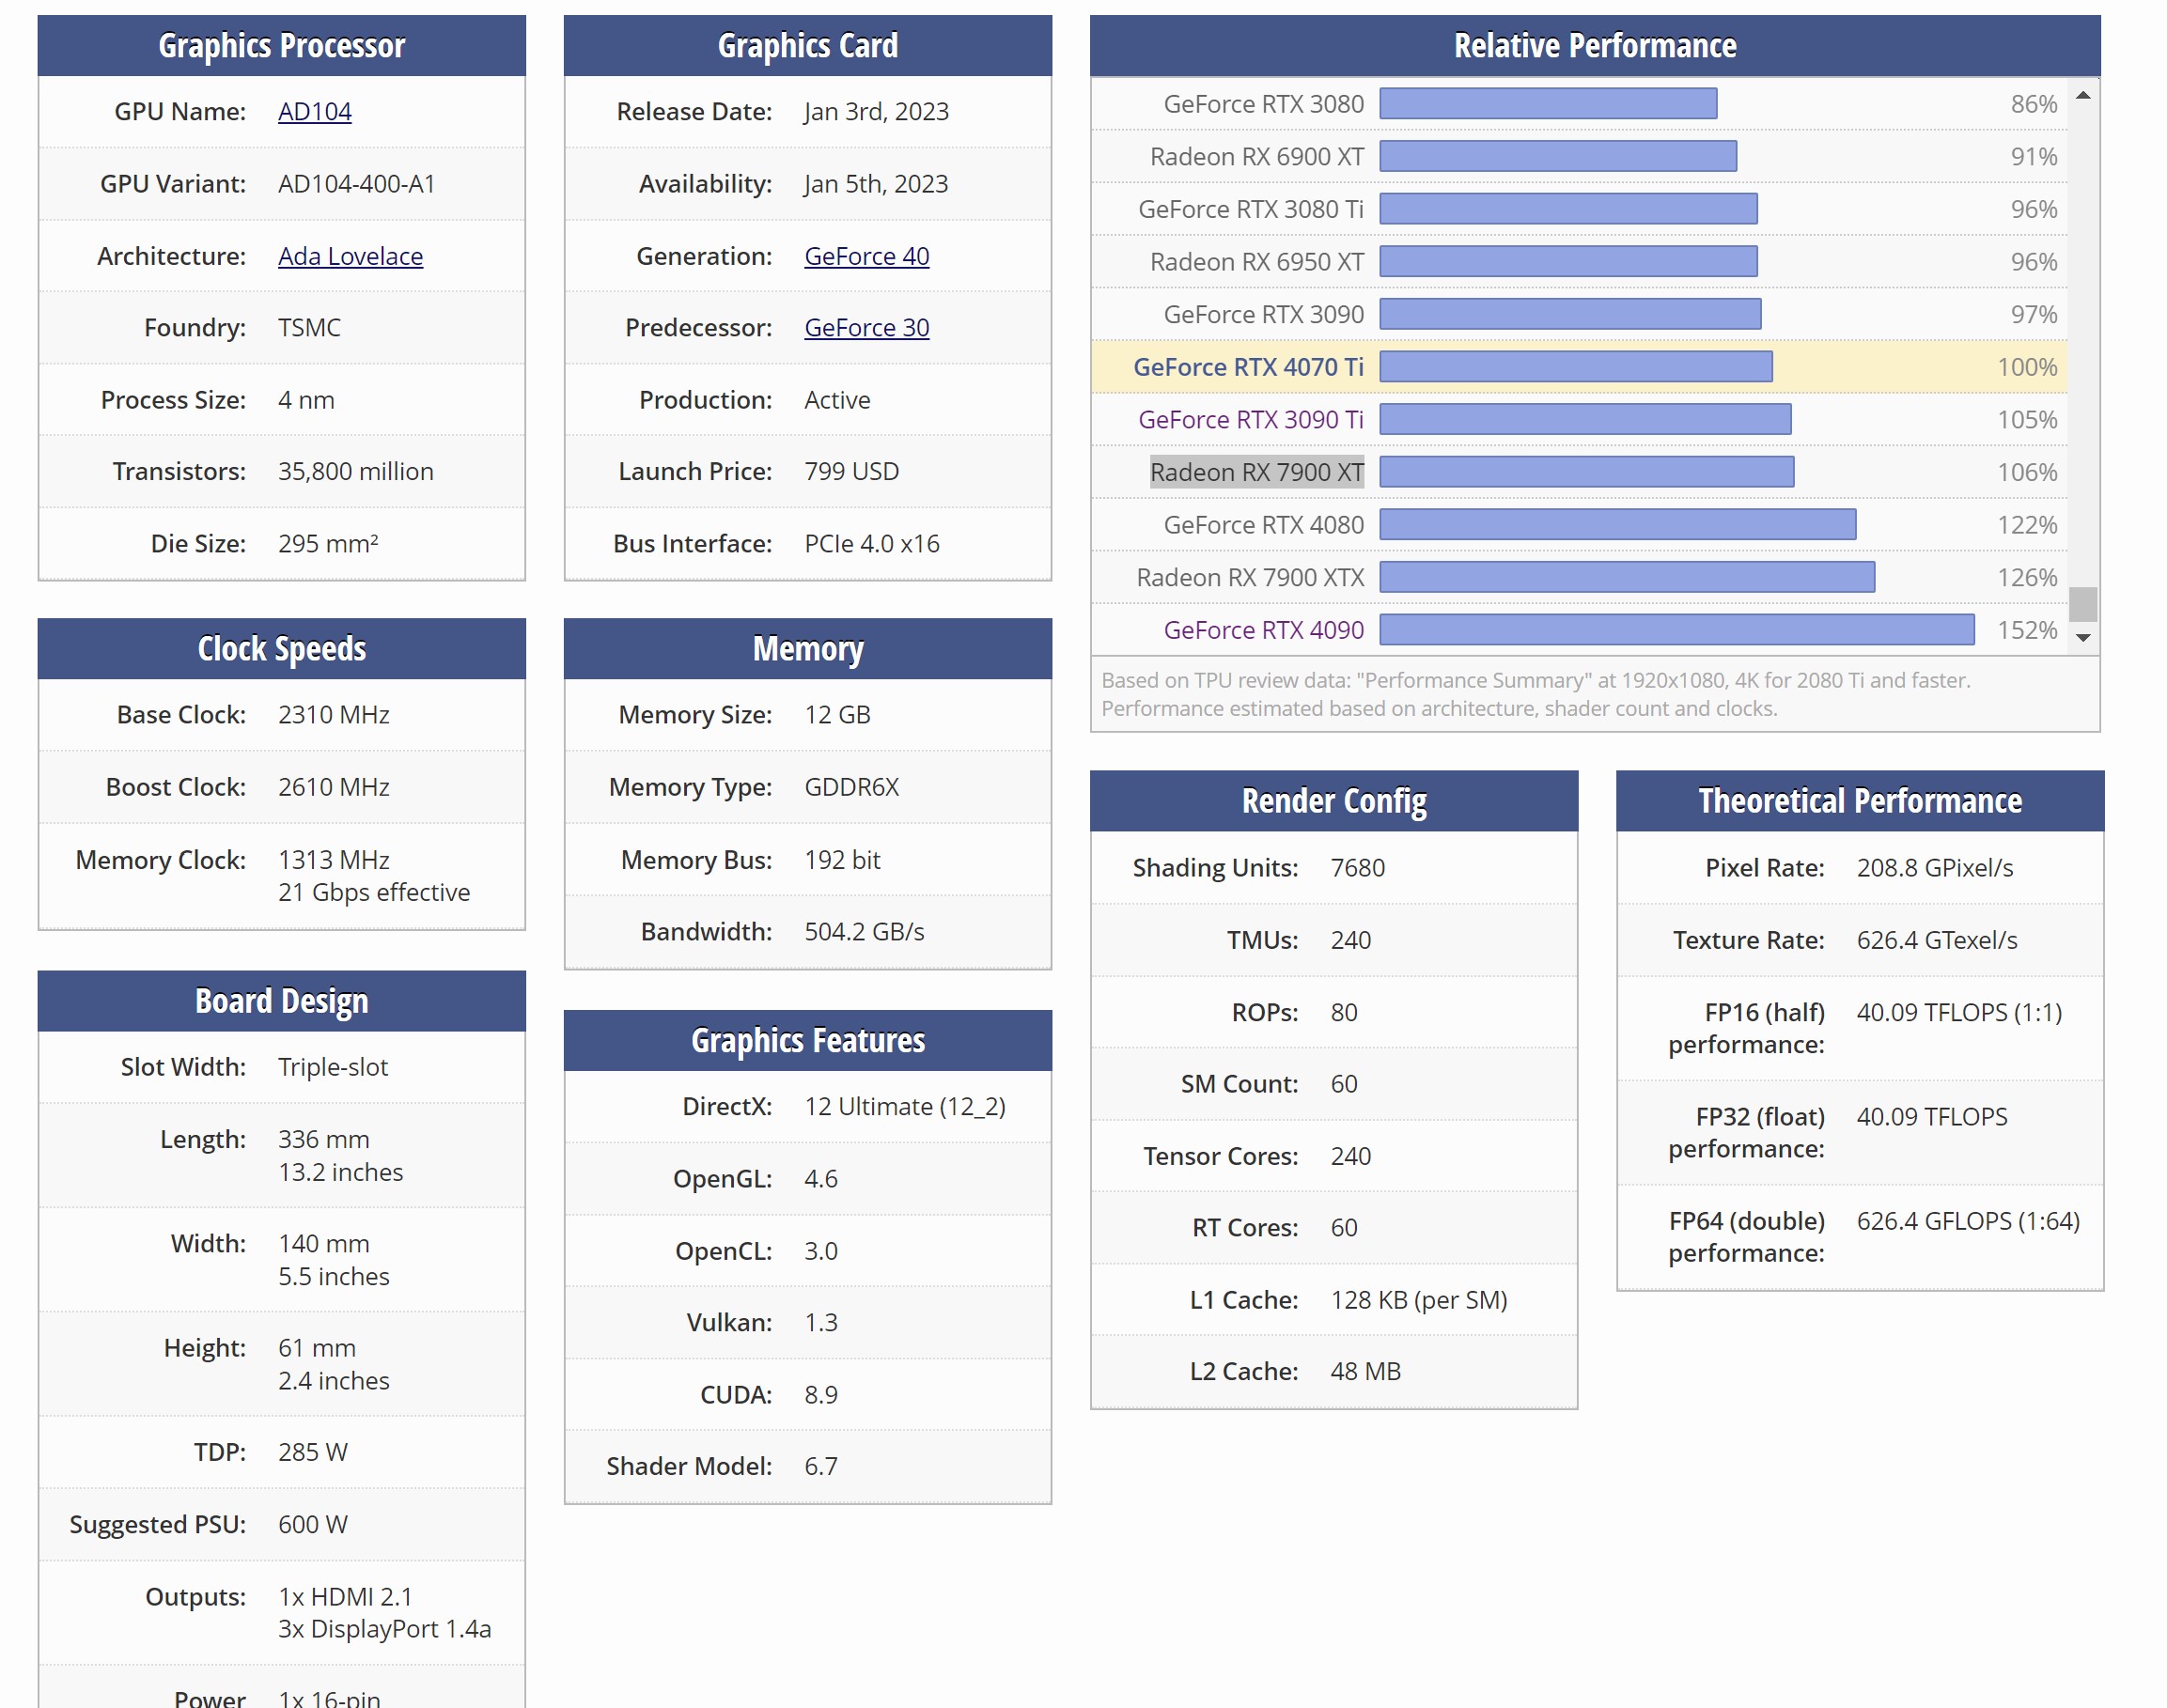Click the CUDA value 8.9

[820, 1395]
